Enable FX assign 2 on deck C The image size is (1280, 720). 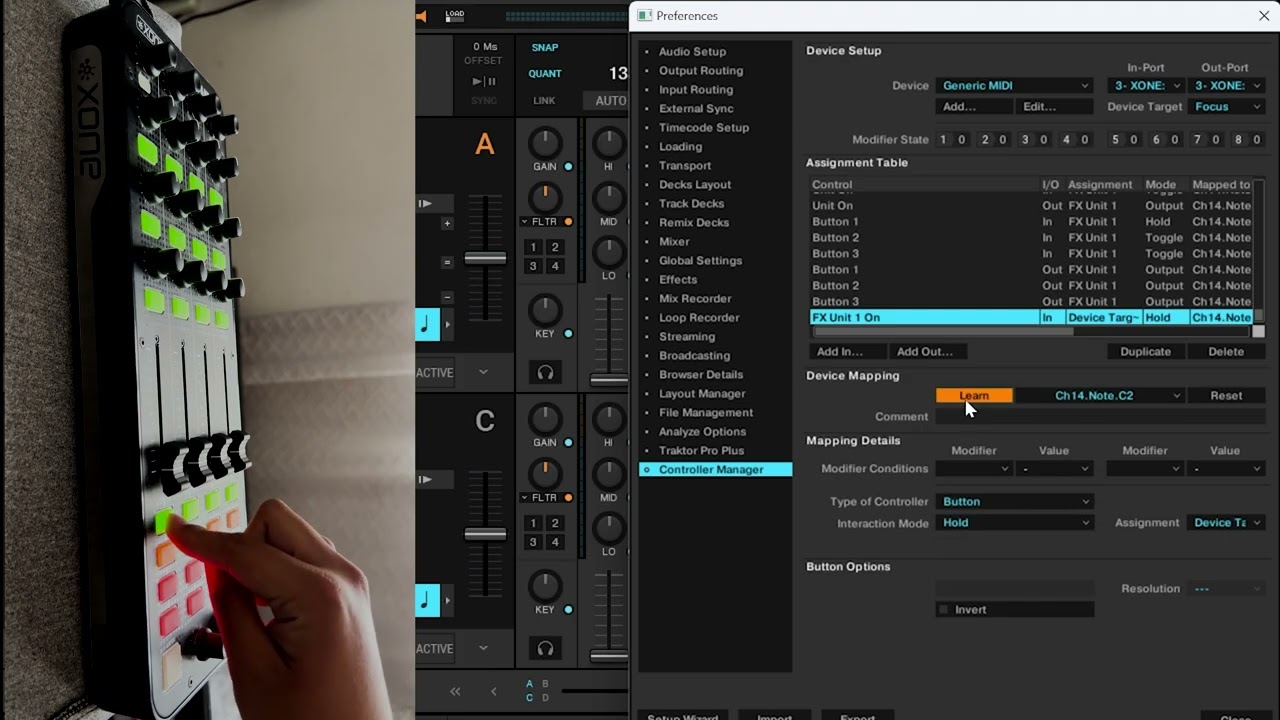tap(555, 523)
